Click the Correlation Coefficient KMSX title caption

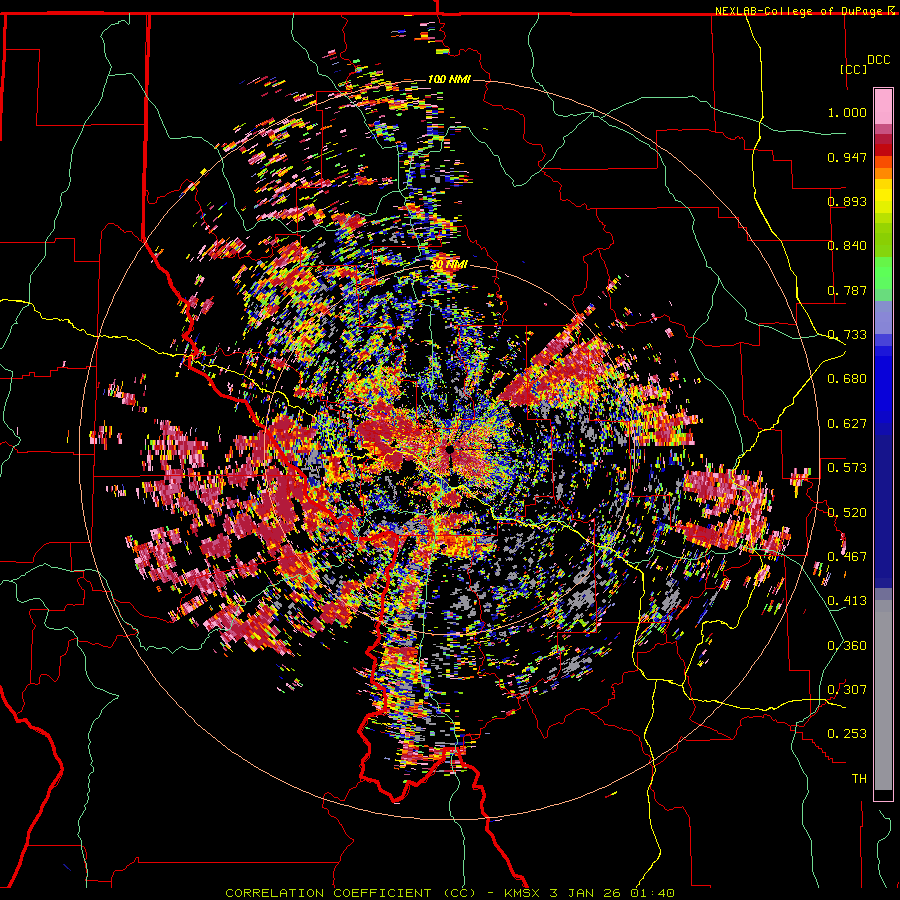click(449, 893)
